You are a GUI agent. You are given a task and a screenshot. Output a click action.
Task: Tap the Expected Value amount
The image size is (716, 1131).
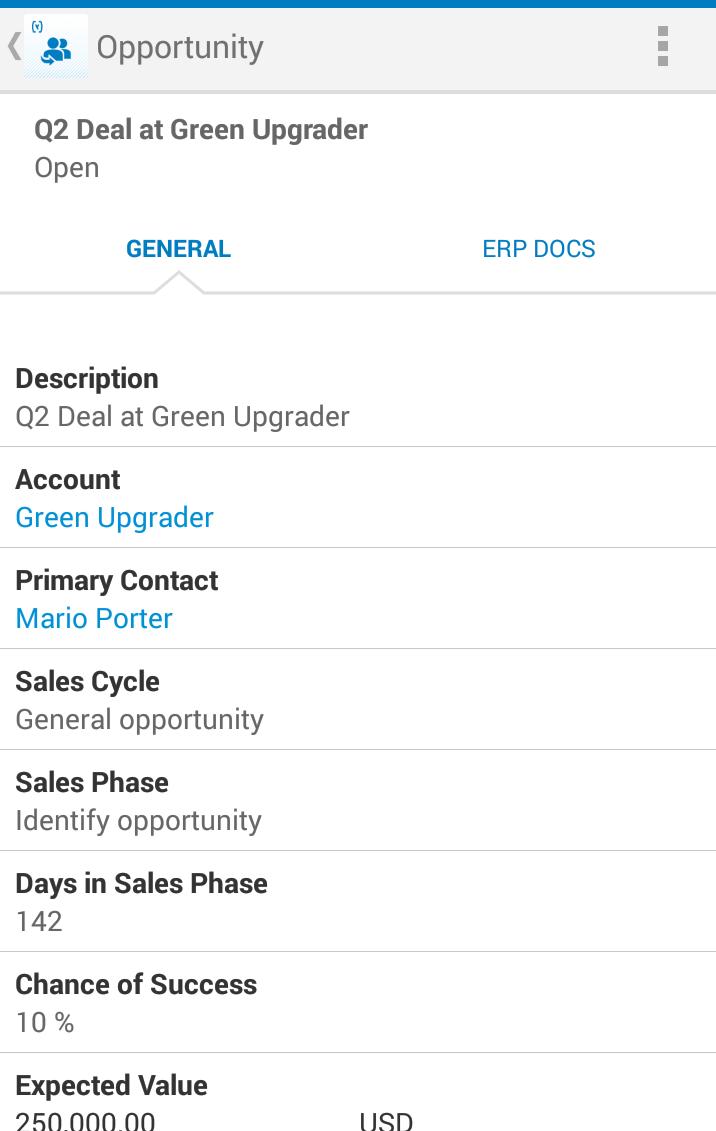click(84, 1120)
